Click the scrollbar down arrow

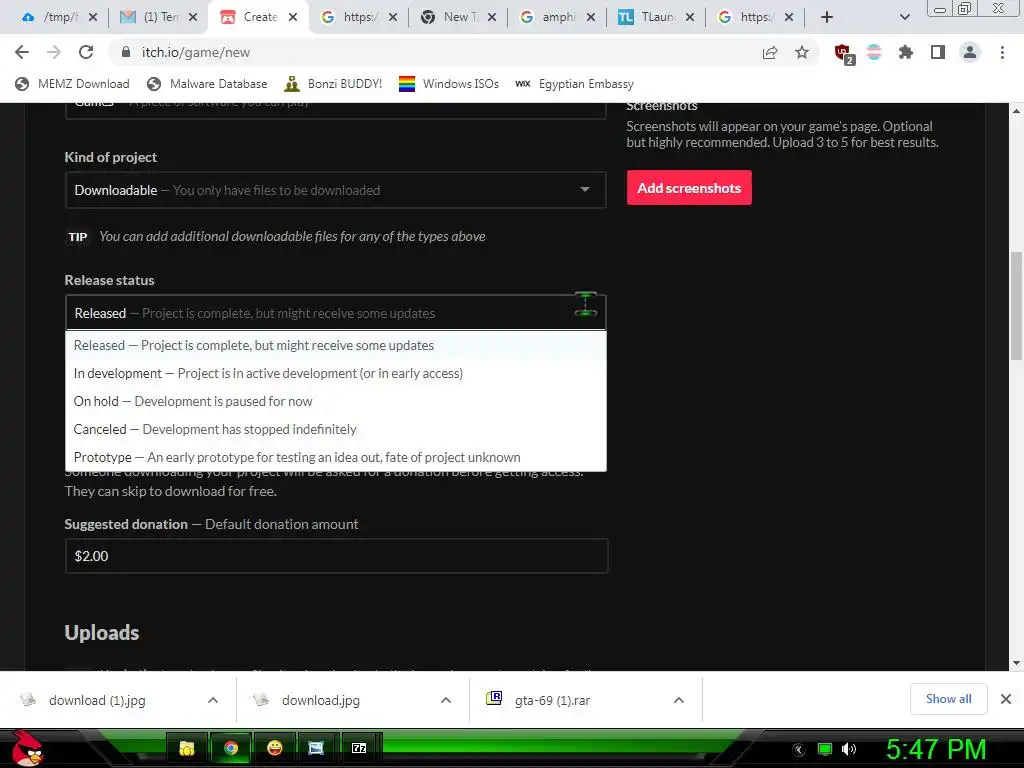pyautogui.click(x=1016, y=663)
